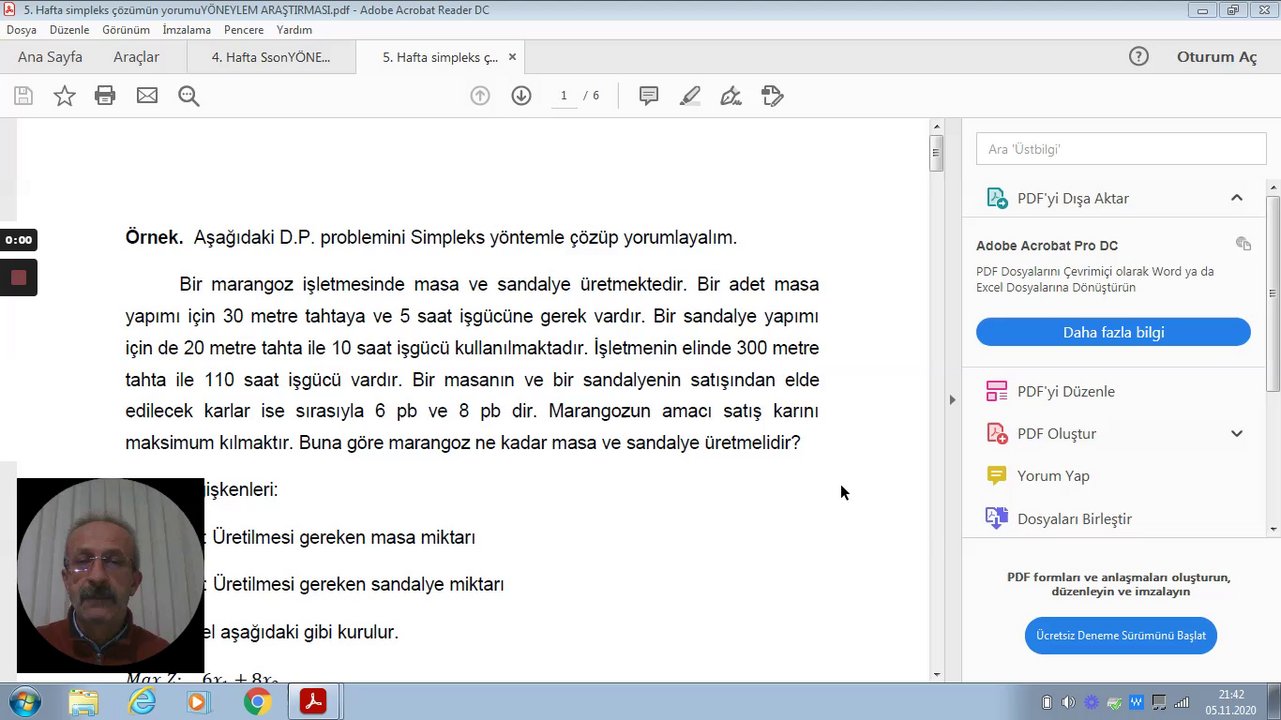Send file by email envelope icon
This screenshot has height=720, width=1281.
click(147, 96)
